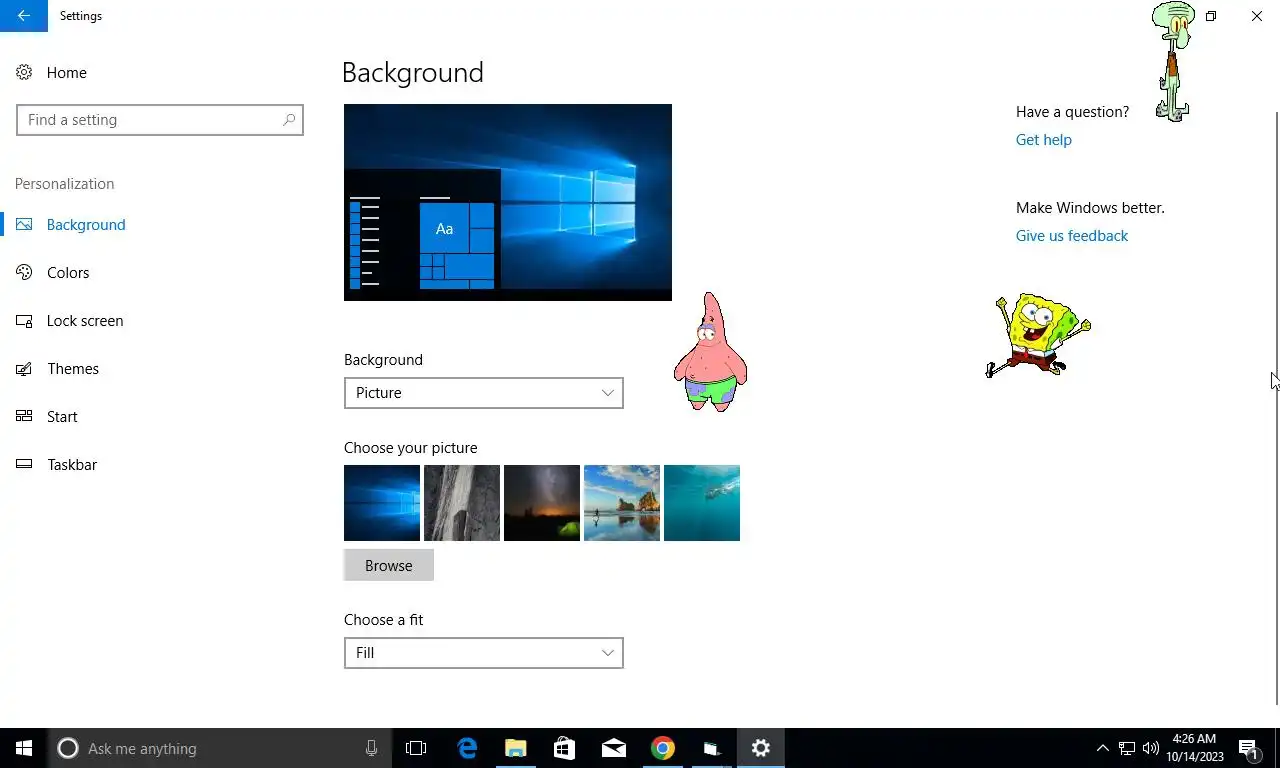The image size is (1280, 768).
Task: Open the Background type dropdown showing Picture
Action: click(484, 393)
